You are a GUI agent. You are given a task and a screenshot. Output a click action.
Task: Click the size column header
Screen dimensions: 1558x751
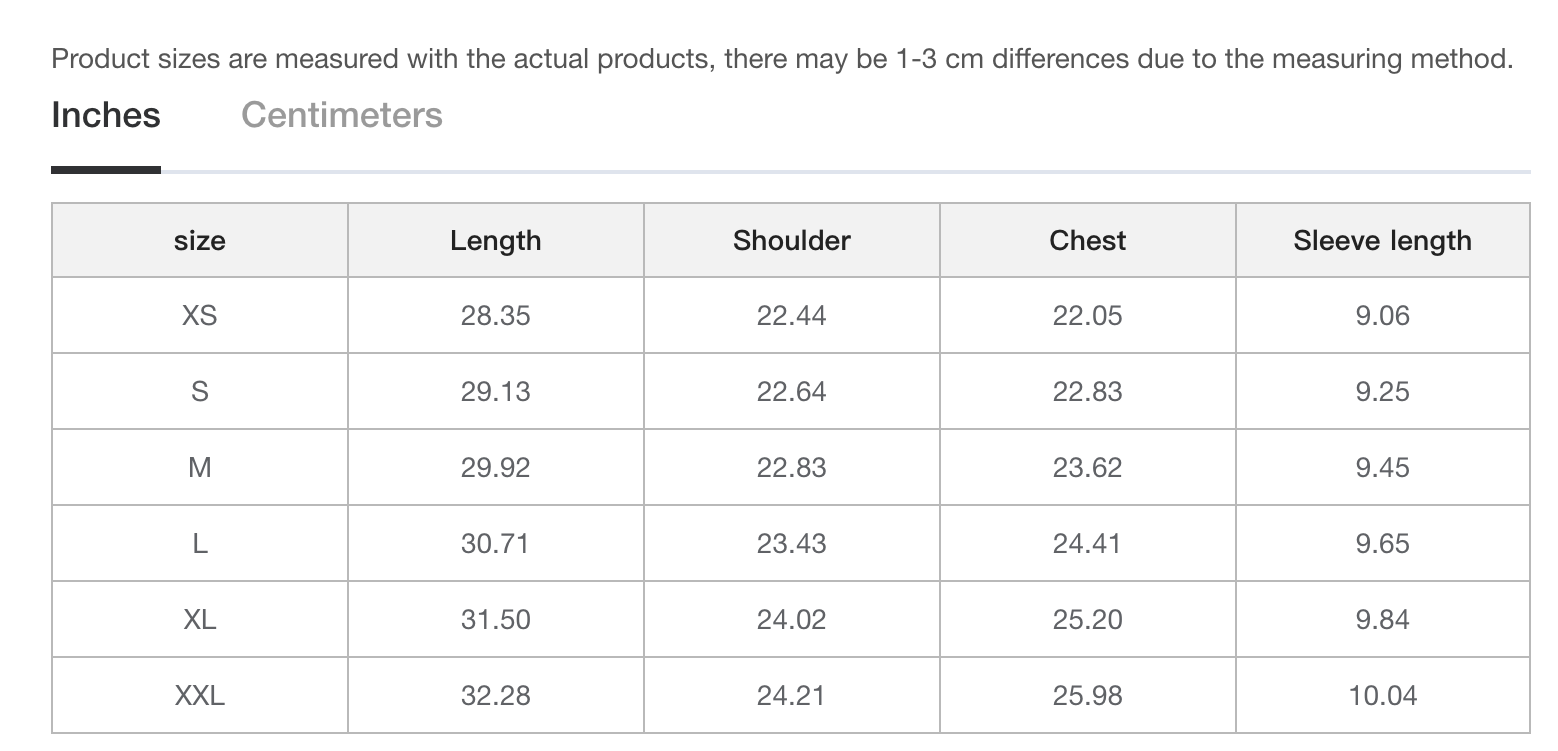[200, 240]
